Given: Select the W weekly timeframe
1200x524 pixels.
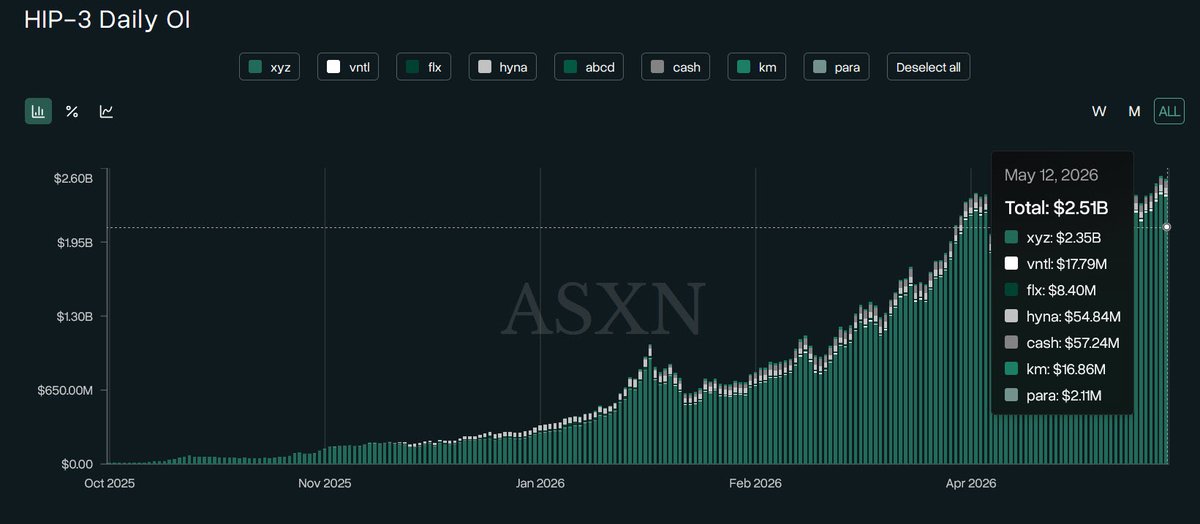Looking at the screenshot, I should (x=1099, y=111).
